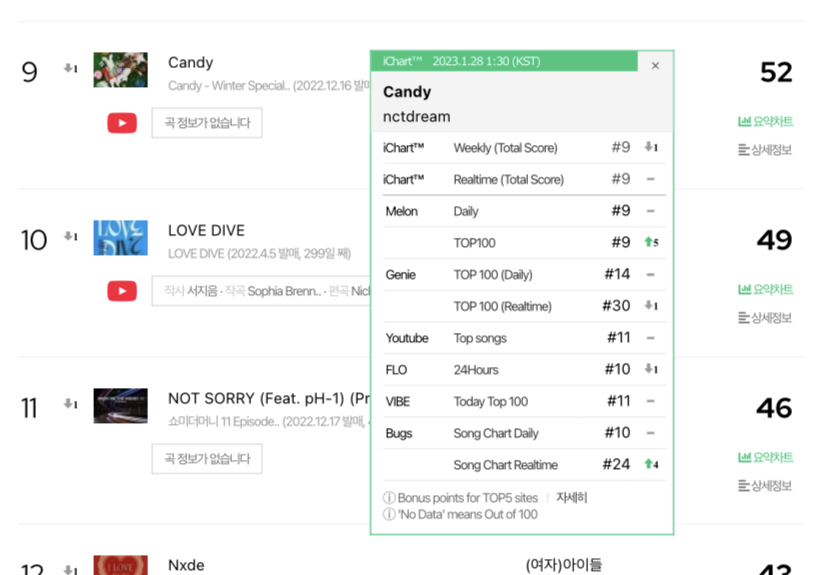Open Candy album thumbnail
Viewport: 828px width, 575px height.
click(x=120, y=70)
